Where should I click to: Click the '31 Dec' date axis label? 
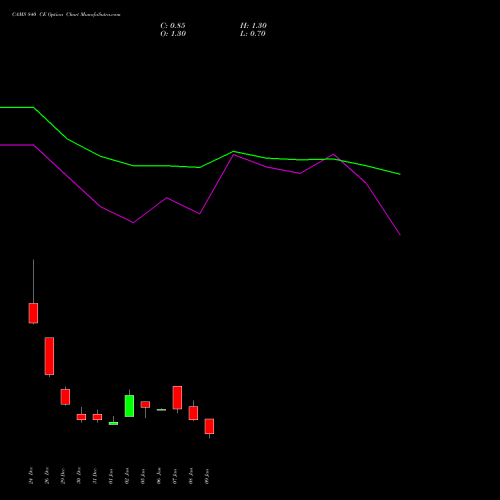pyautogui.click(x=95, y=476)
